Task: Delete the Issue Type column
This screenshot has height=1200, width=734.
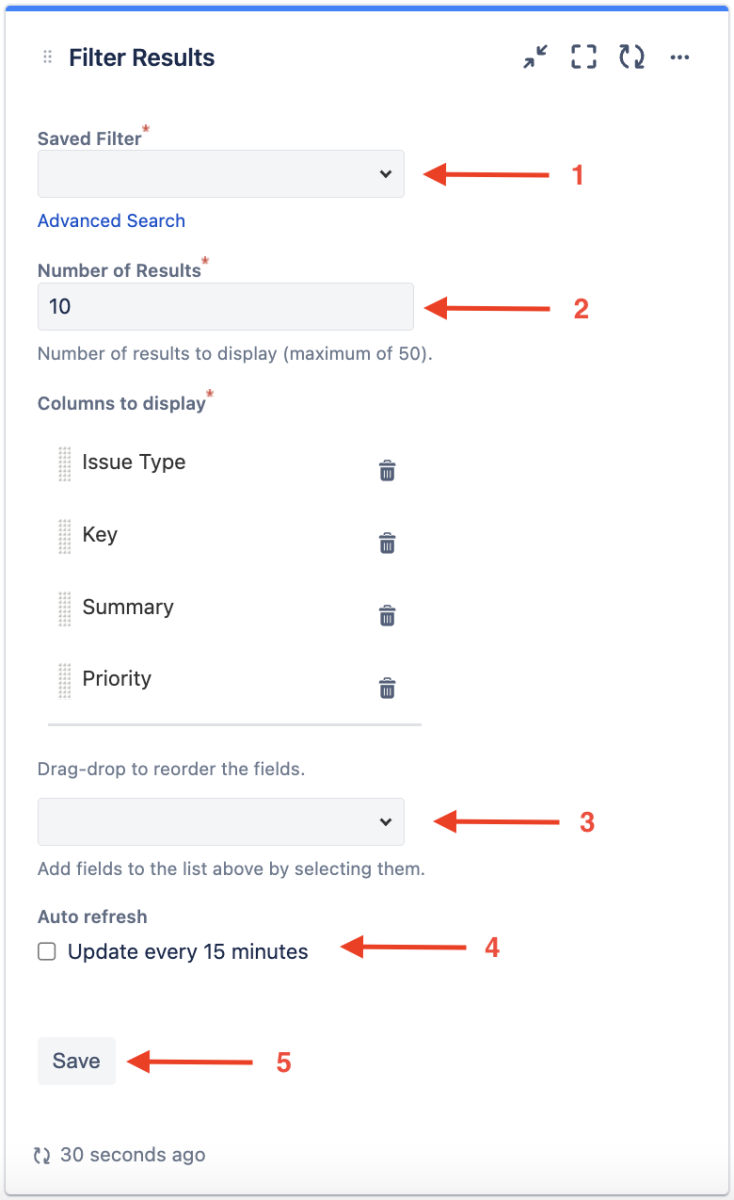Action: (x=387, y=471)
